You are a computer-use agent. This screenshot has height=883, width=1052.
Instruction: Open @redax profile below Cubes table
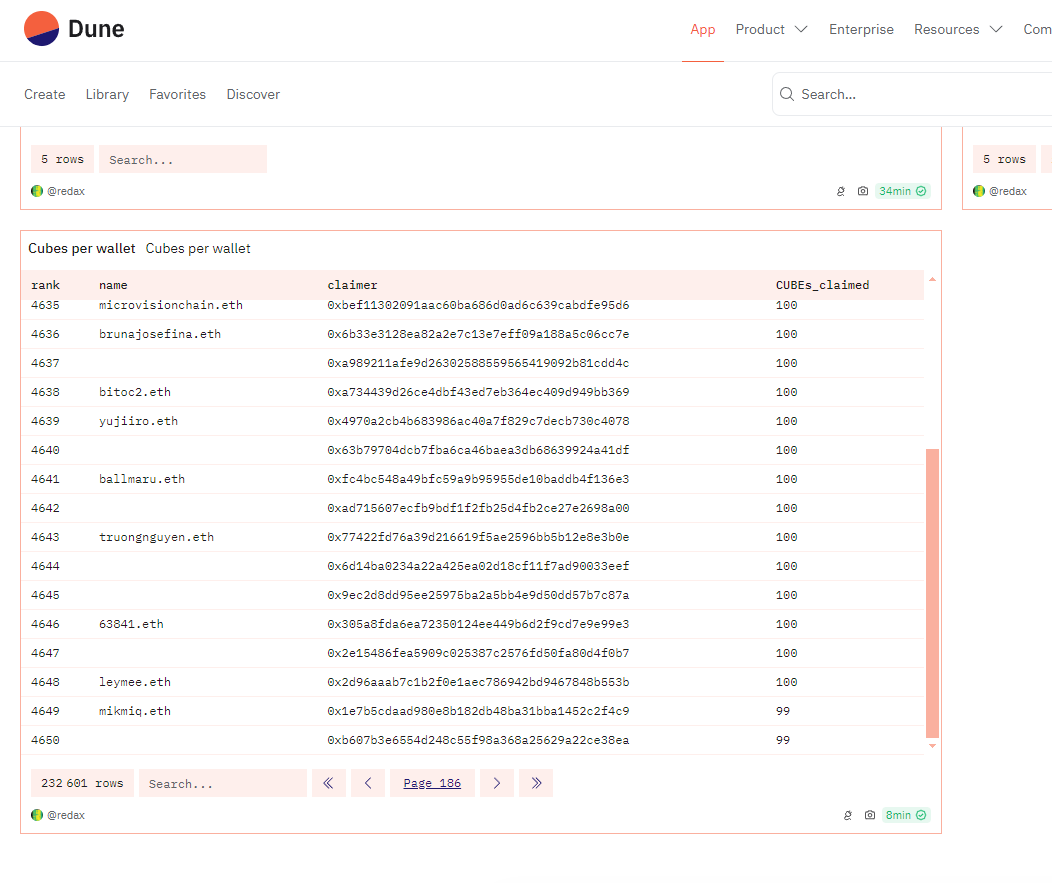tap(66, 815)
